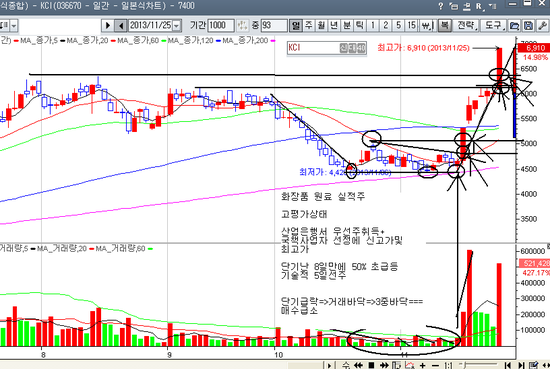The height and width of the screenshot is (369, 550).
Task: Step forward with the play arrow button
Action: click(x=108, y=26)
